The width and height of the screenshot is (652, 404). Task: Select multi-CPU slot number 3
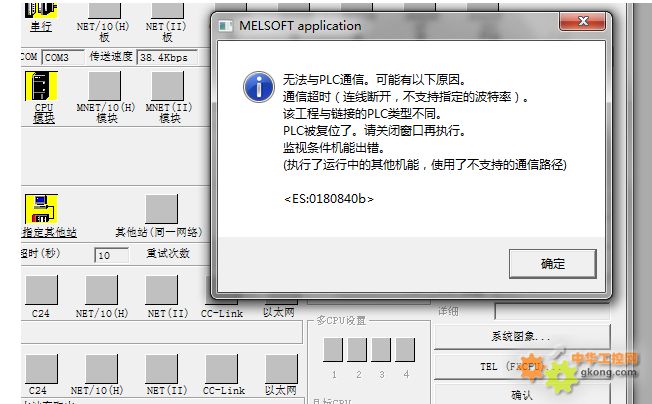click(381, 350)
